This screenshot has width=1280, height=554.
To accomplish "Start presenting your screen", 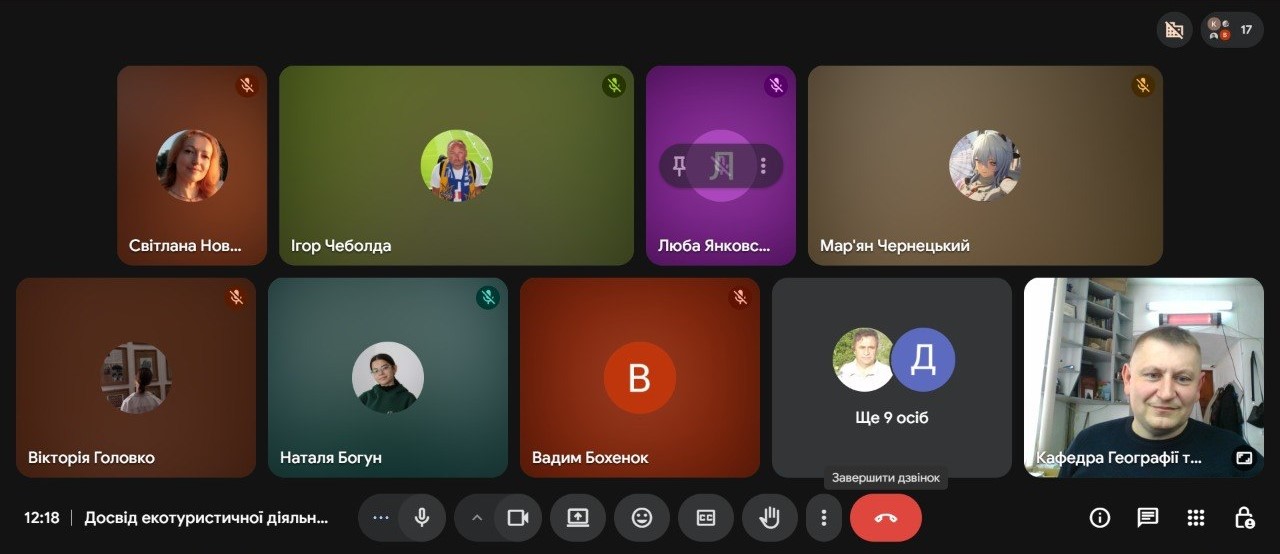I will click(x=578, y=517).
